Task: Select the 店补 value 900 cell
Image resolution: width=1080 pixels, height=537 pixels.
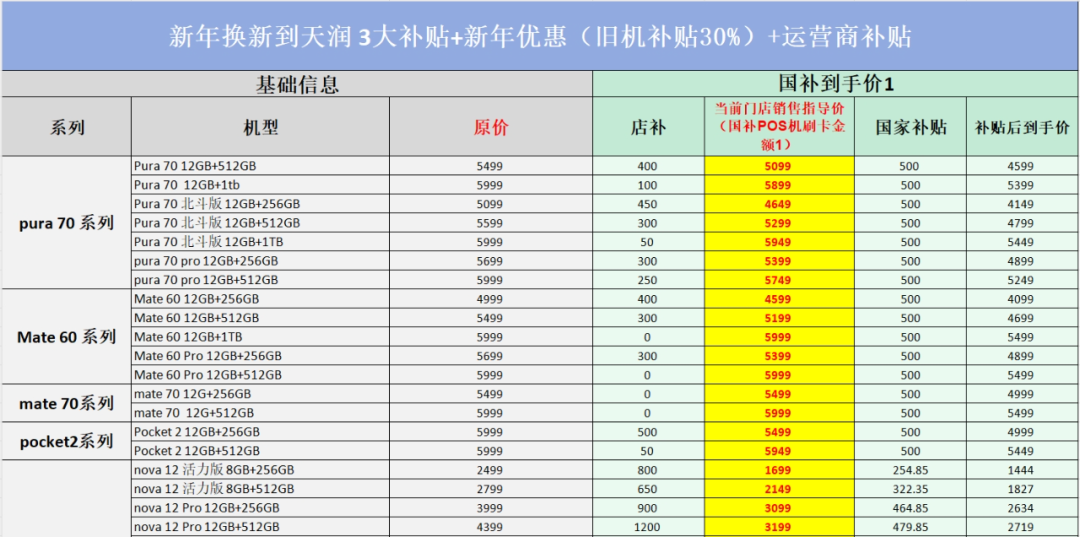Action: [x=648, y=508]
